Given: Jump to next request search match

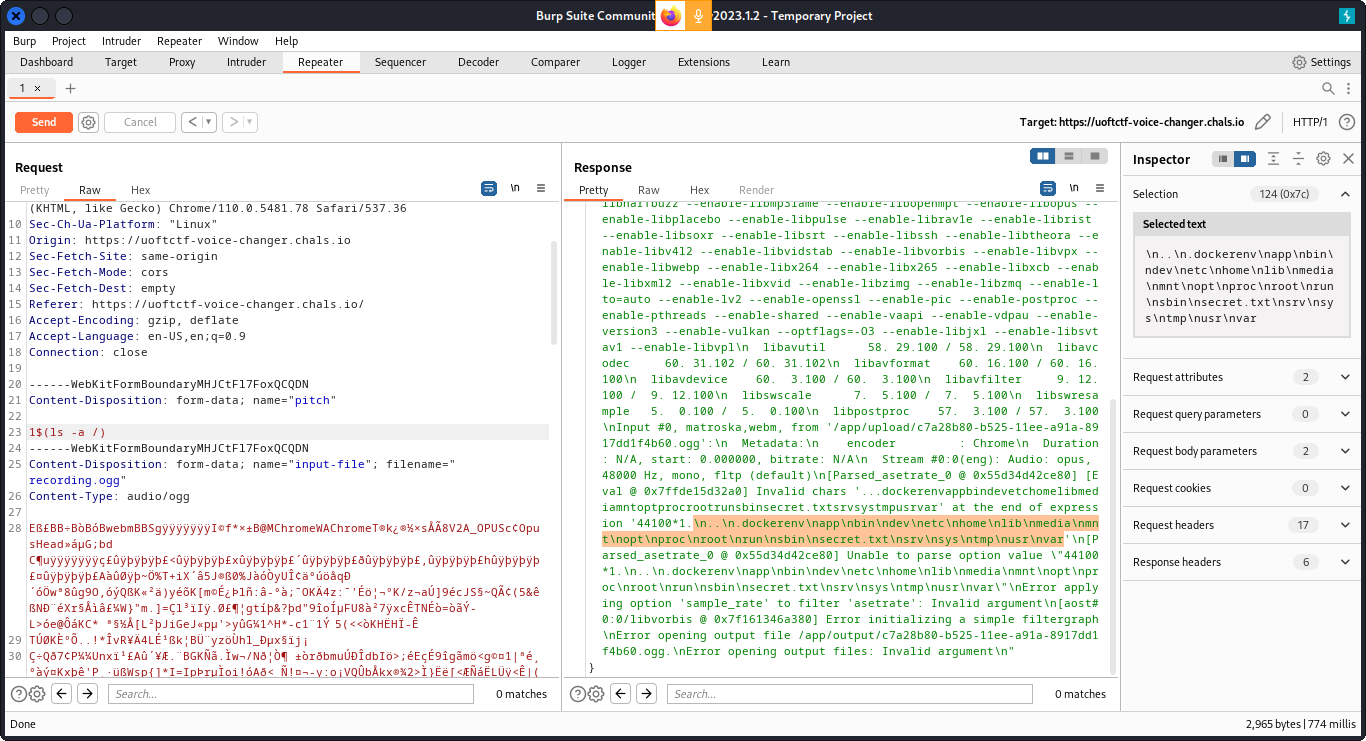Looking at the screenshot, I should pyautogui.click(x=88, y=694).
